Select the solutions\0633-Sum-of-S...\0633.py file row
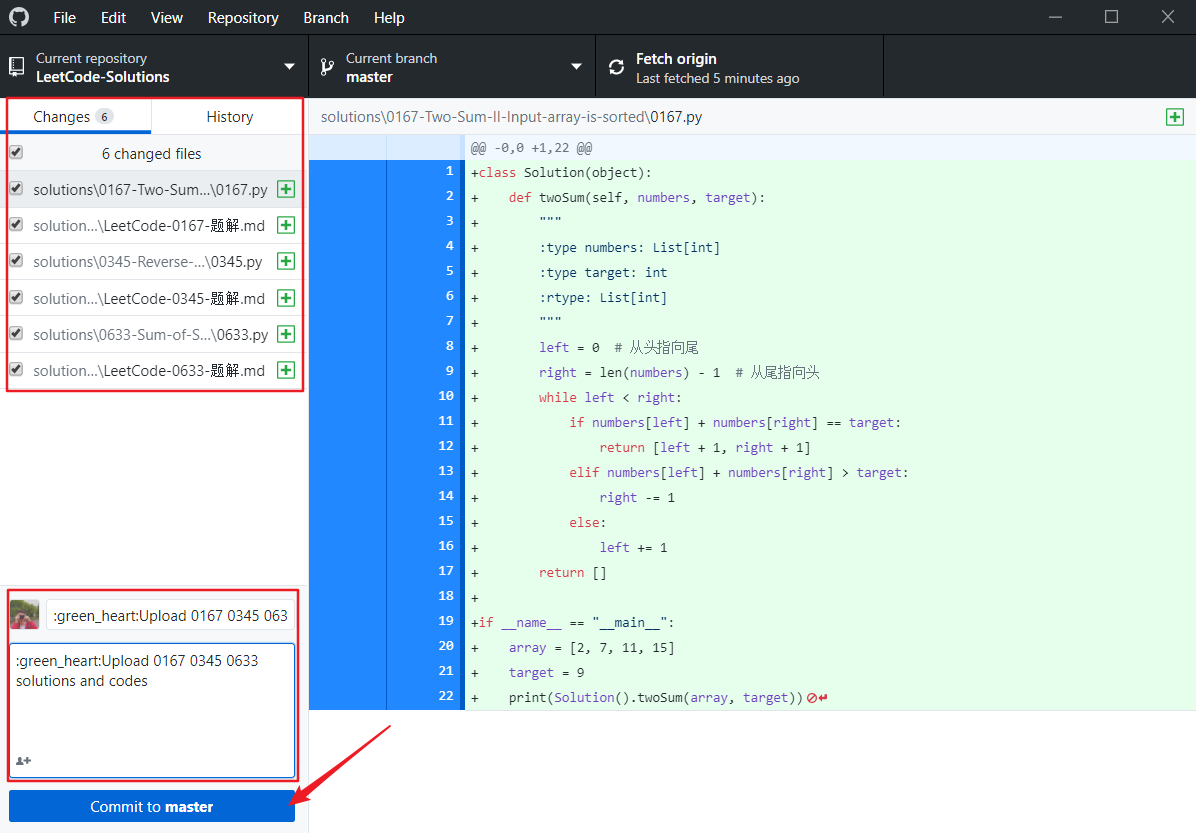1196x833 pixels. click(155, 334)
